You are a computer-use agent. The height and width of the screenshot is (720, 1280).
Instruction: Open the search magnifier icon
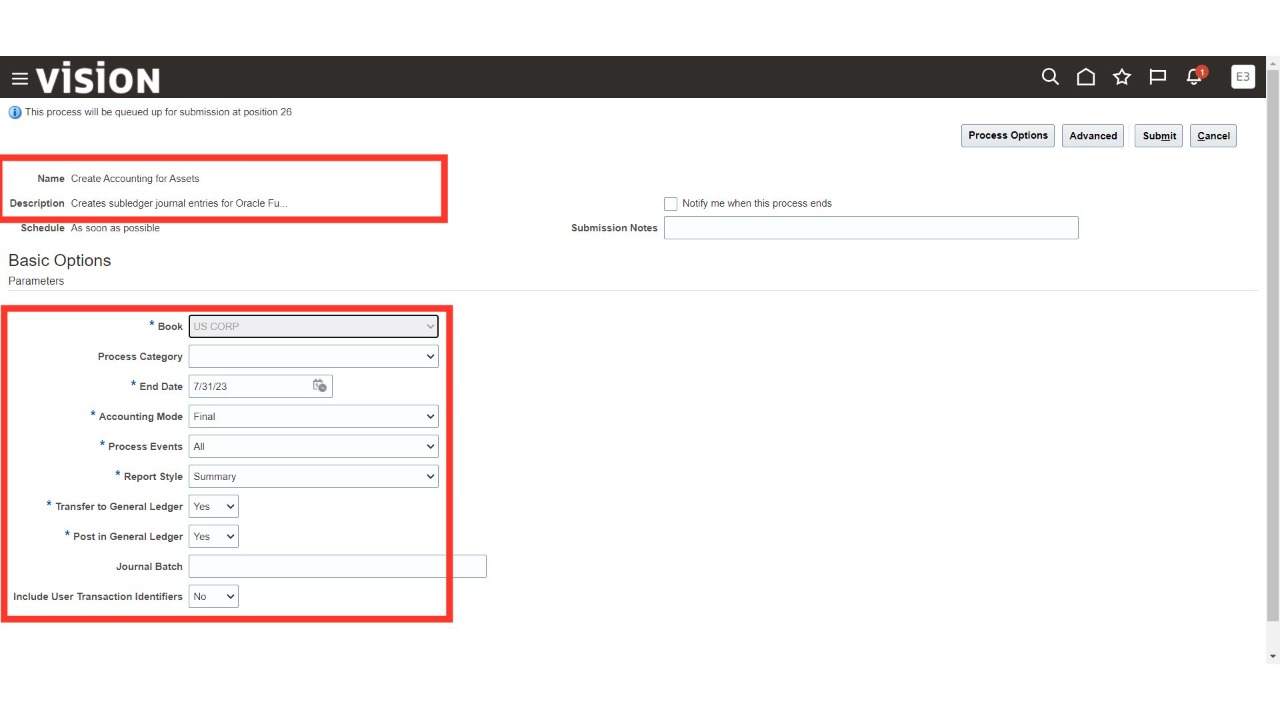[x=1050, y=77]
